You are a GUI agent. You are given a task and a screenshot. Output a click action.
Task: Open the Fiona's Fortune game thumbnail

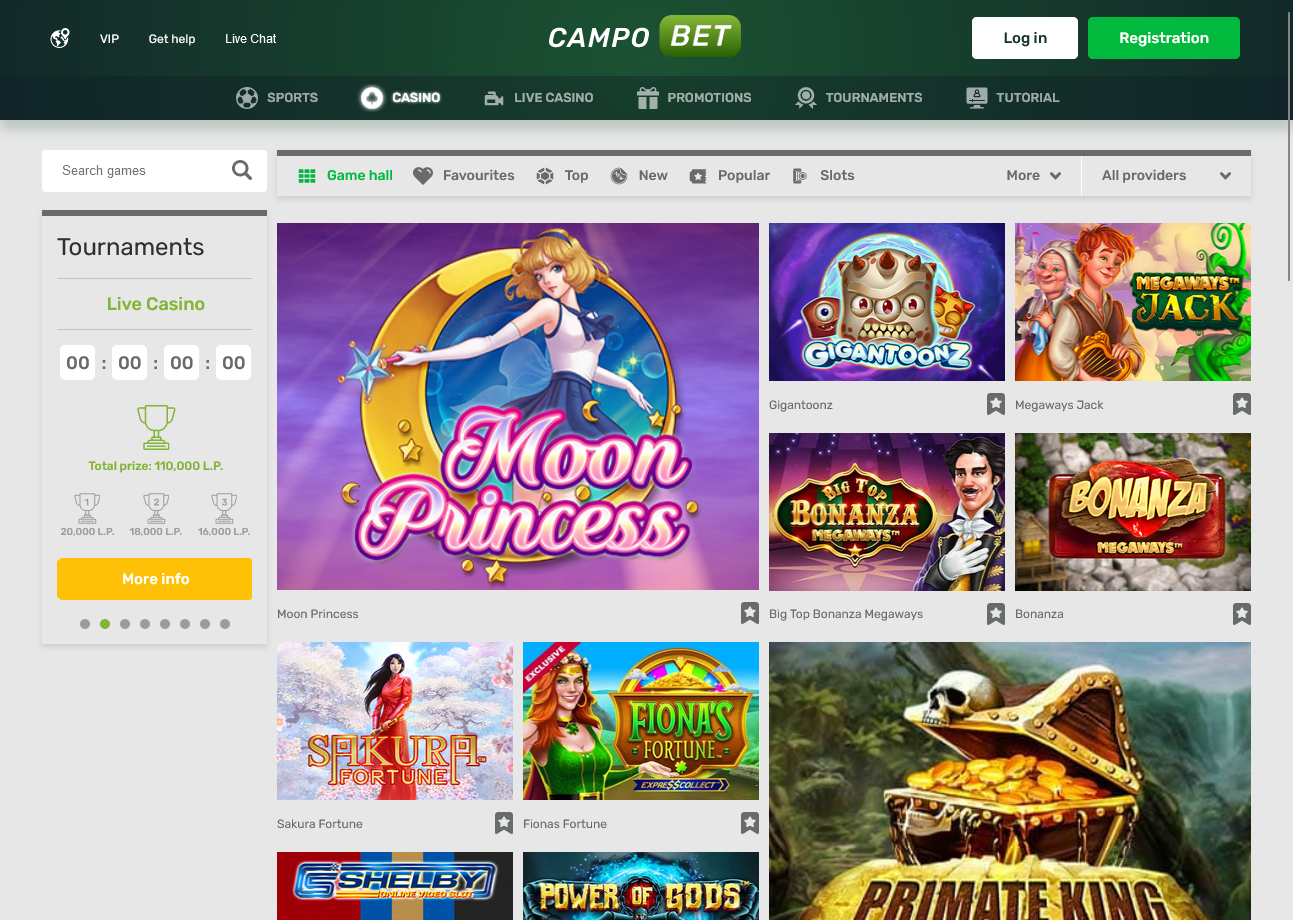(x=641, y=721)
